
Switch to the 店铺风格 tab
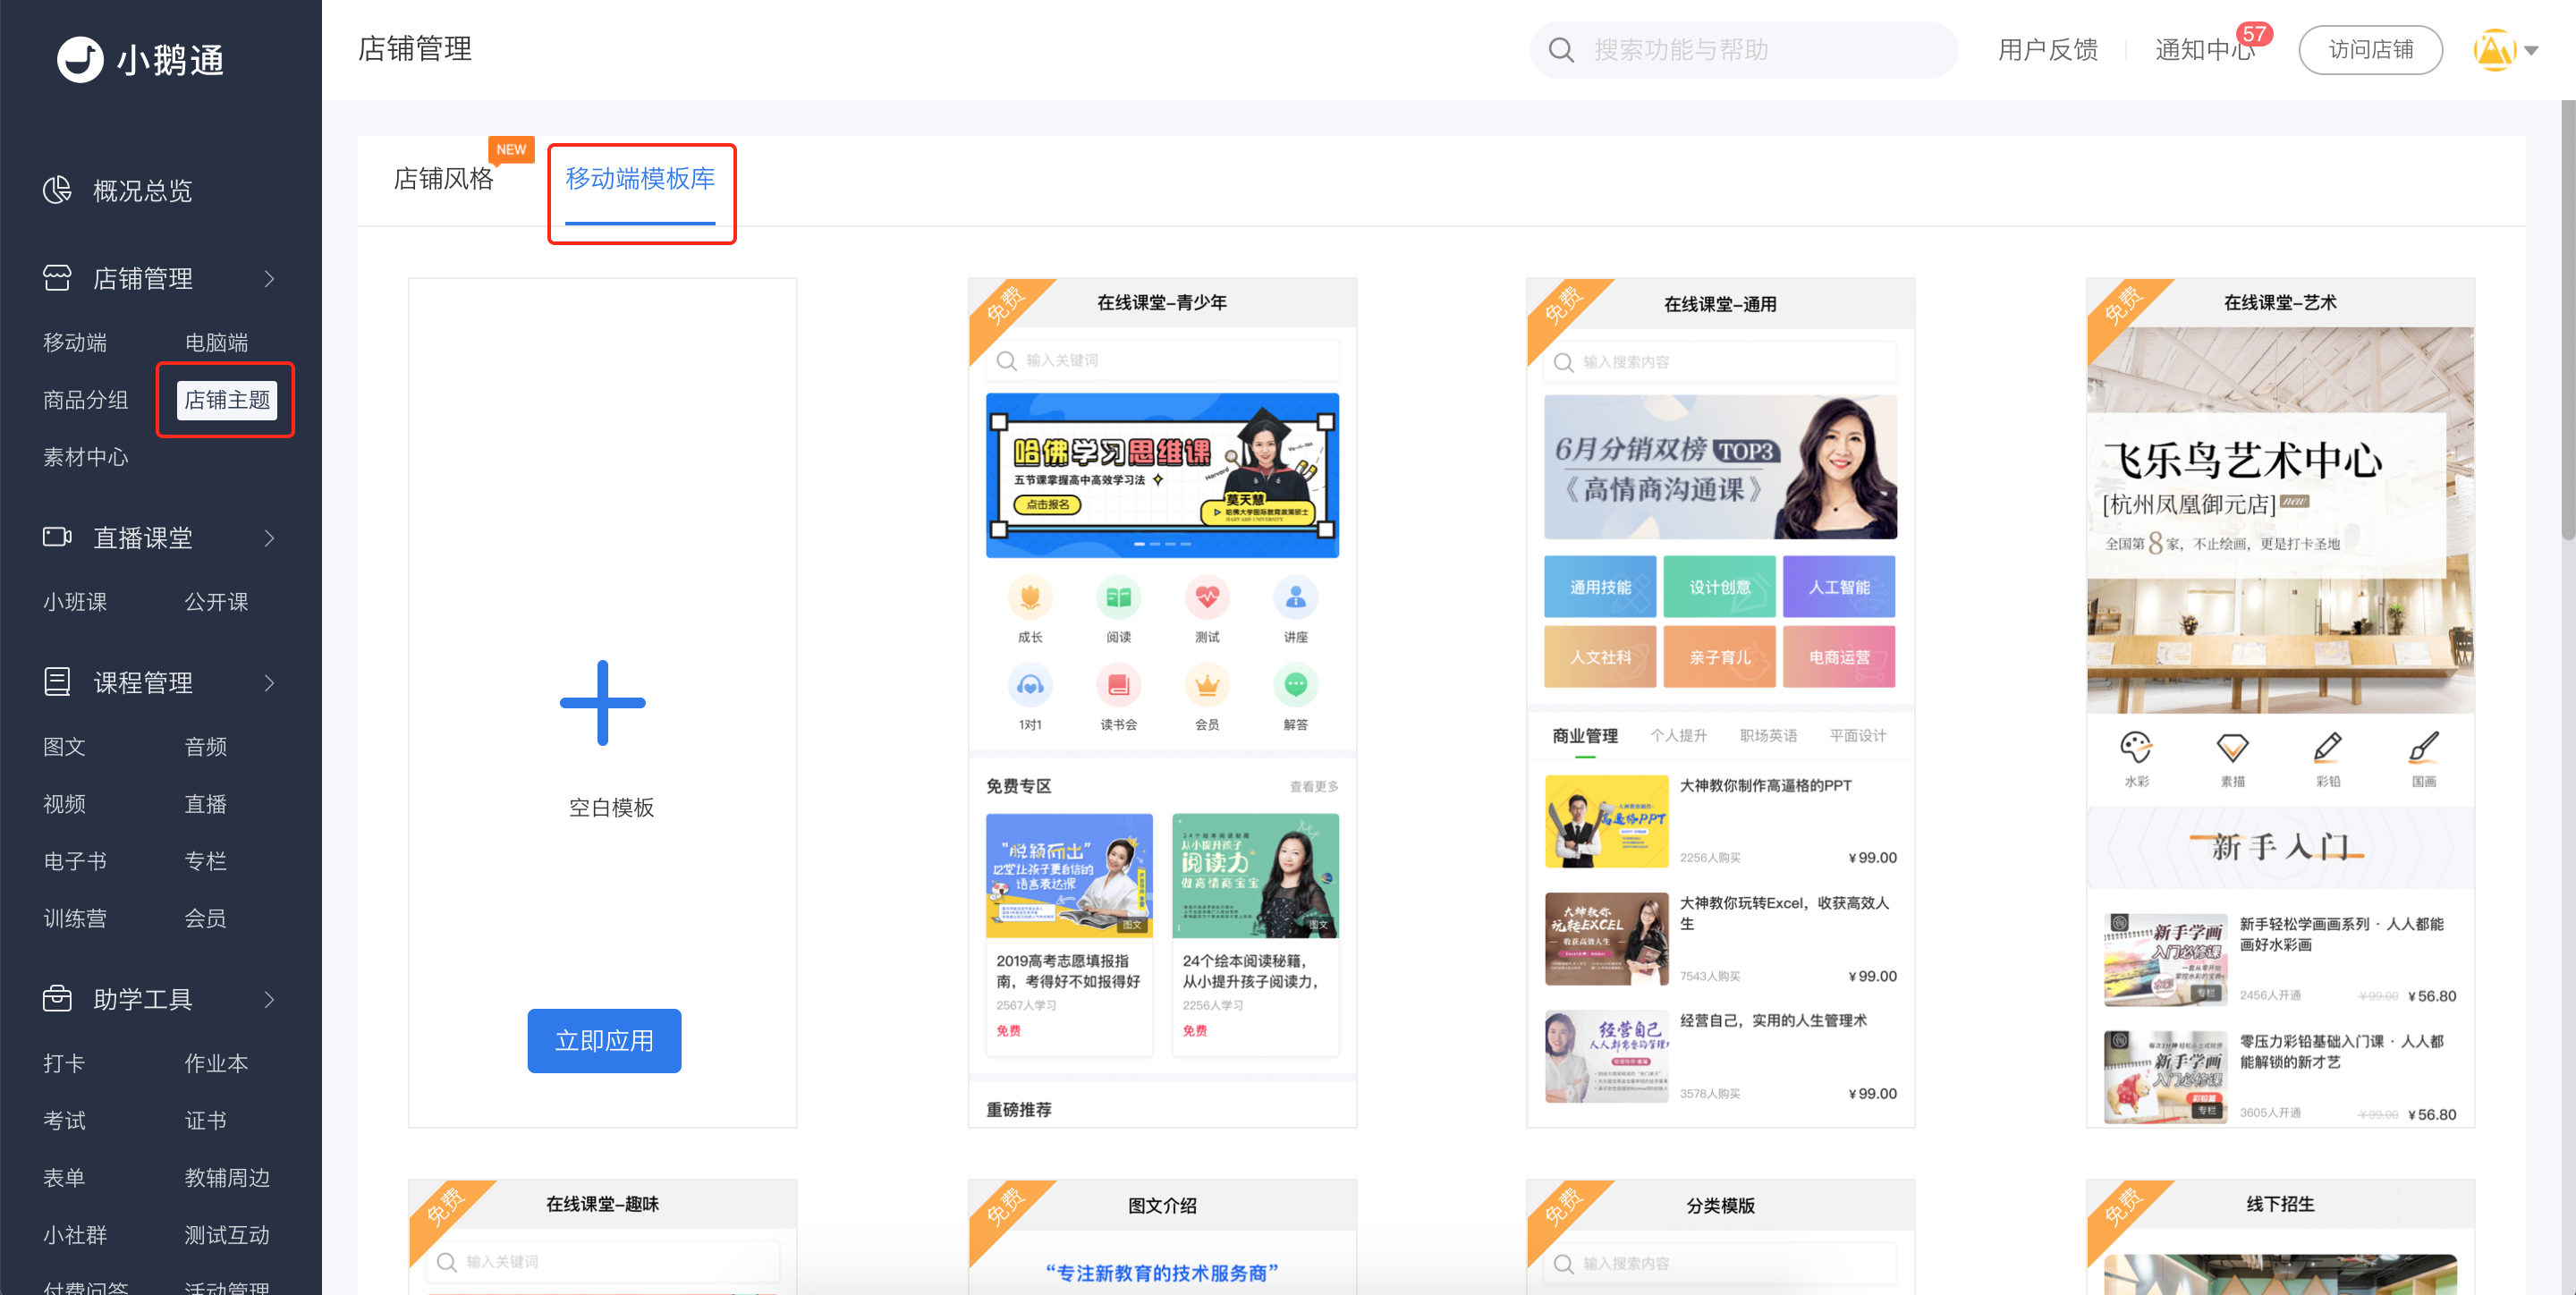coord(443,179)
